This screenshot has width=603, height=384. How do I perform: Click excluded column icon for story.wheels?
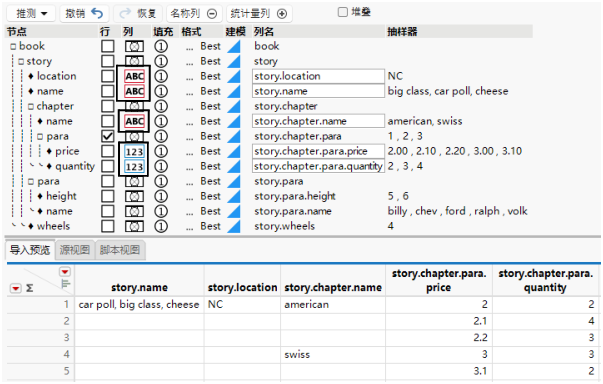coord(134,226)
